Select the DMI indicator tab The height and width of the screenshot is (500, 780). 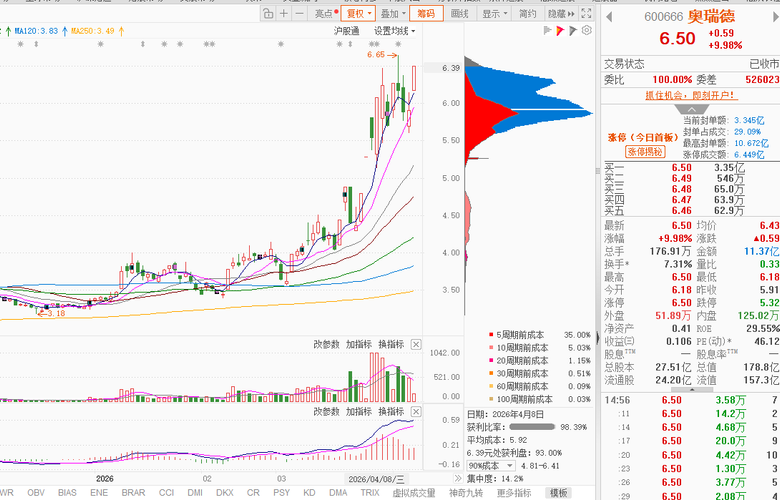click(x=195, y=493)
